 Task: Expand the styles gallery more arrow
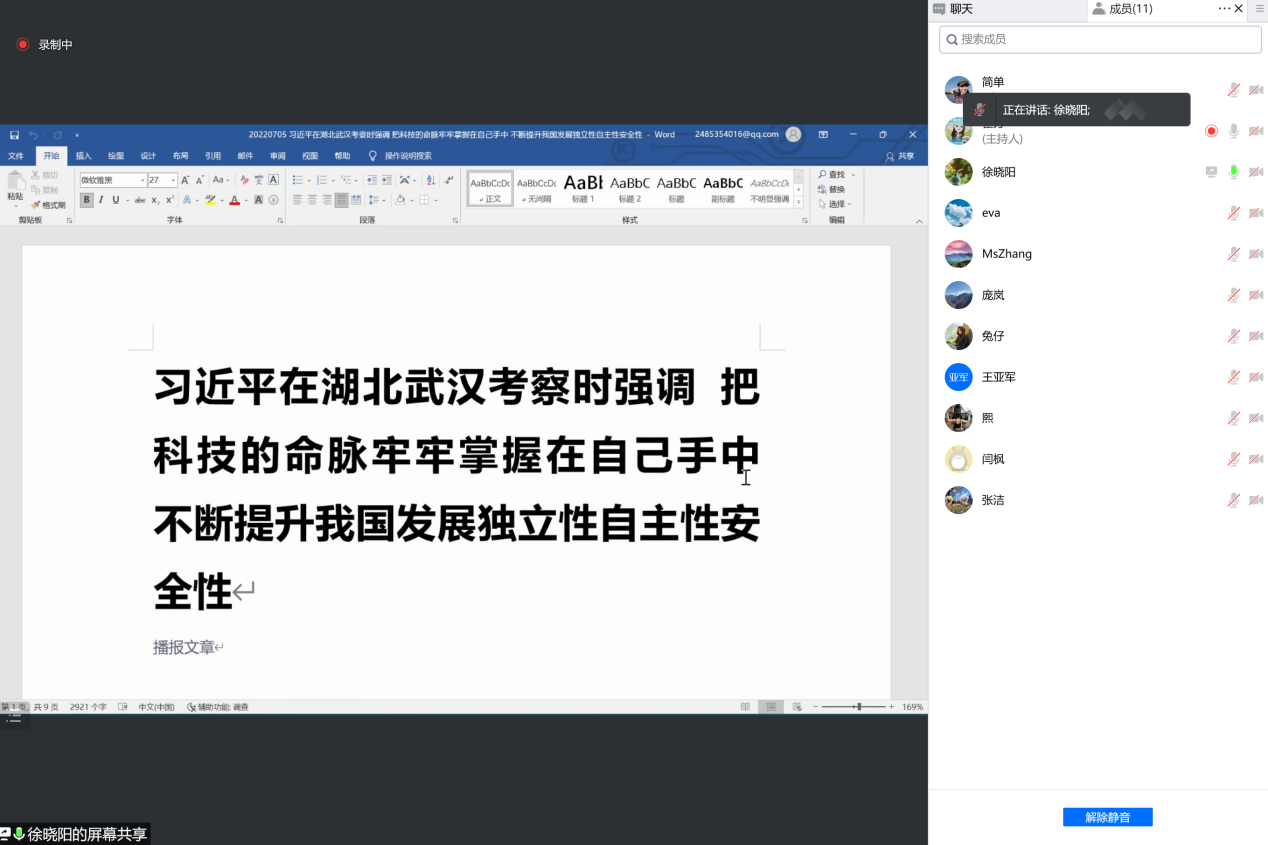point(798,202)
